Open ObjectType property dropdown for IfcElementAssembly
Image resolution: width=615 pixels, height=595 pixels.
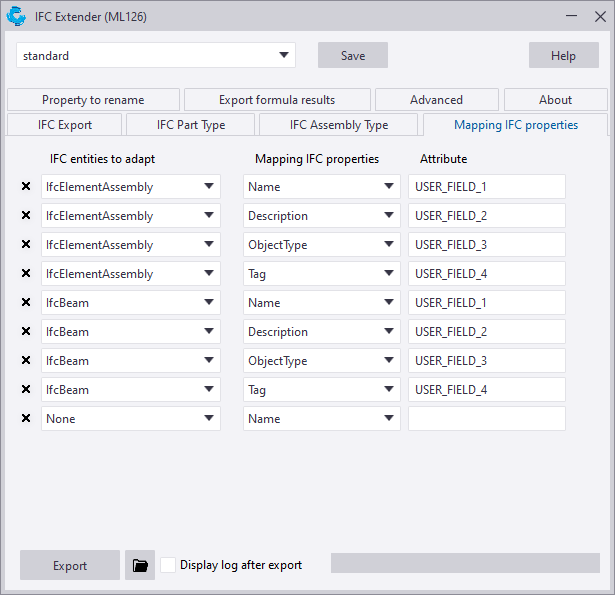pyautogui.click(x=322, y=244)
